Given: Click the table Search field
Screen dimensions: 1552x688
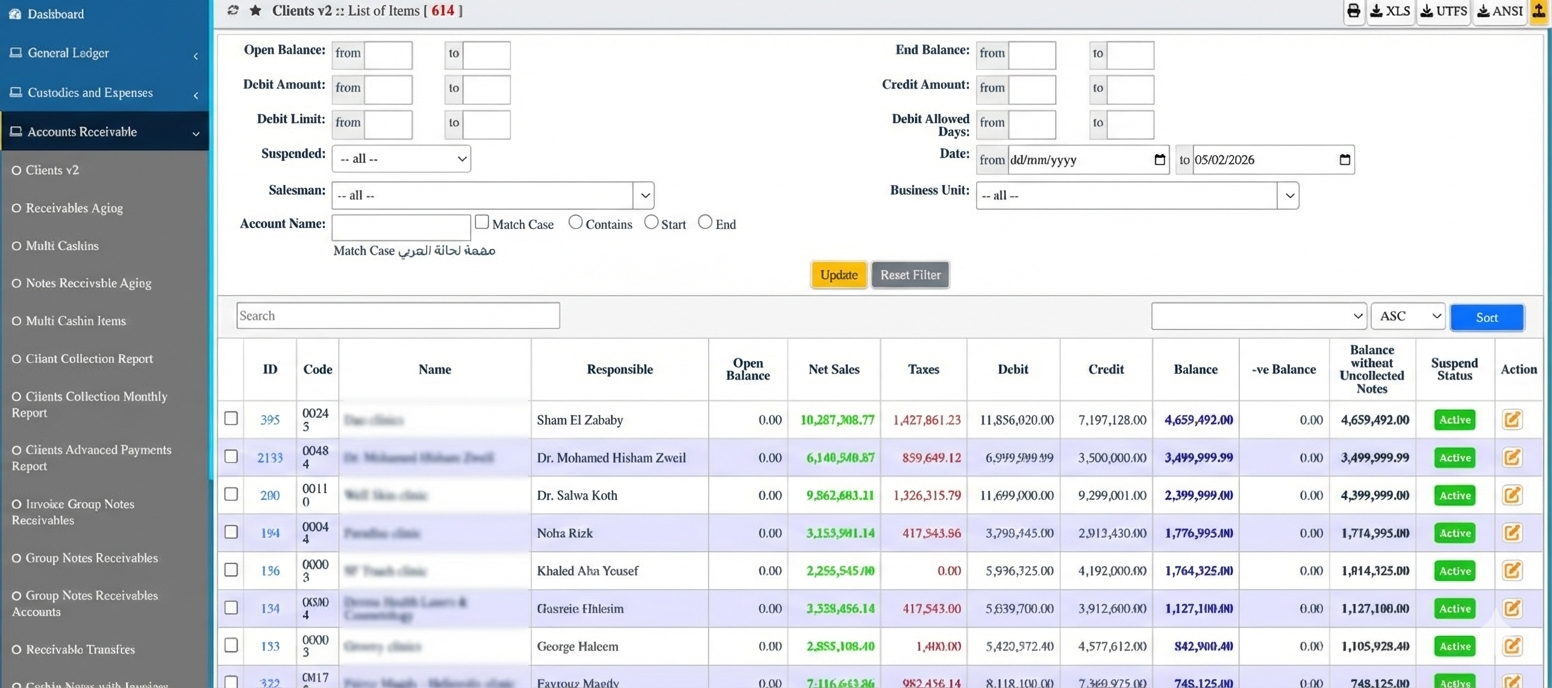Looking at the screenshot, I should [x=398, y=316].
